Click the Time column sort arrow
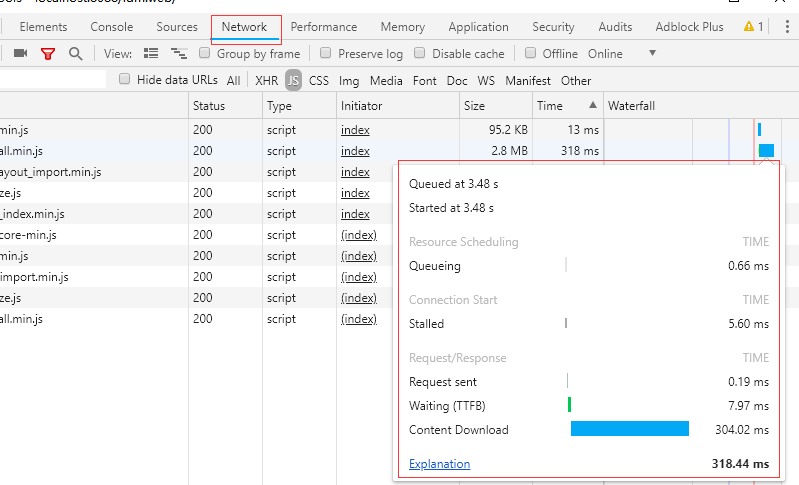 pos(593,105)
